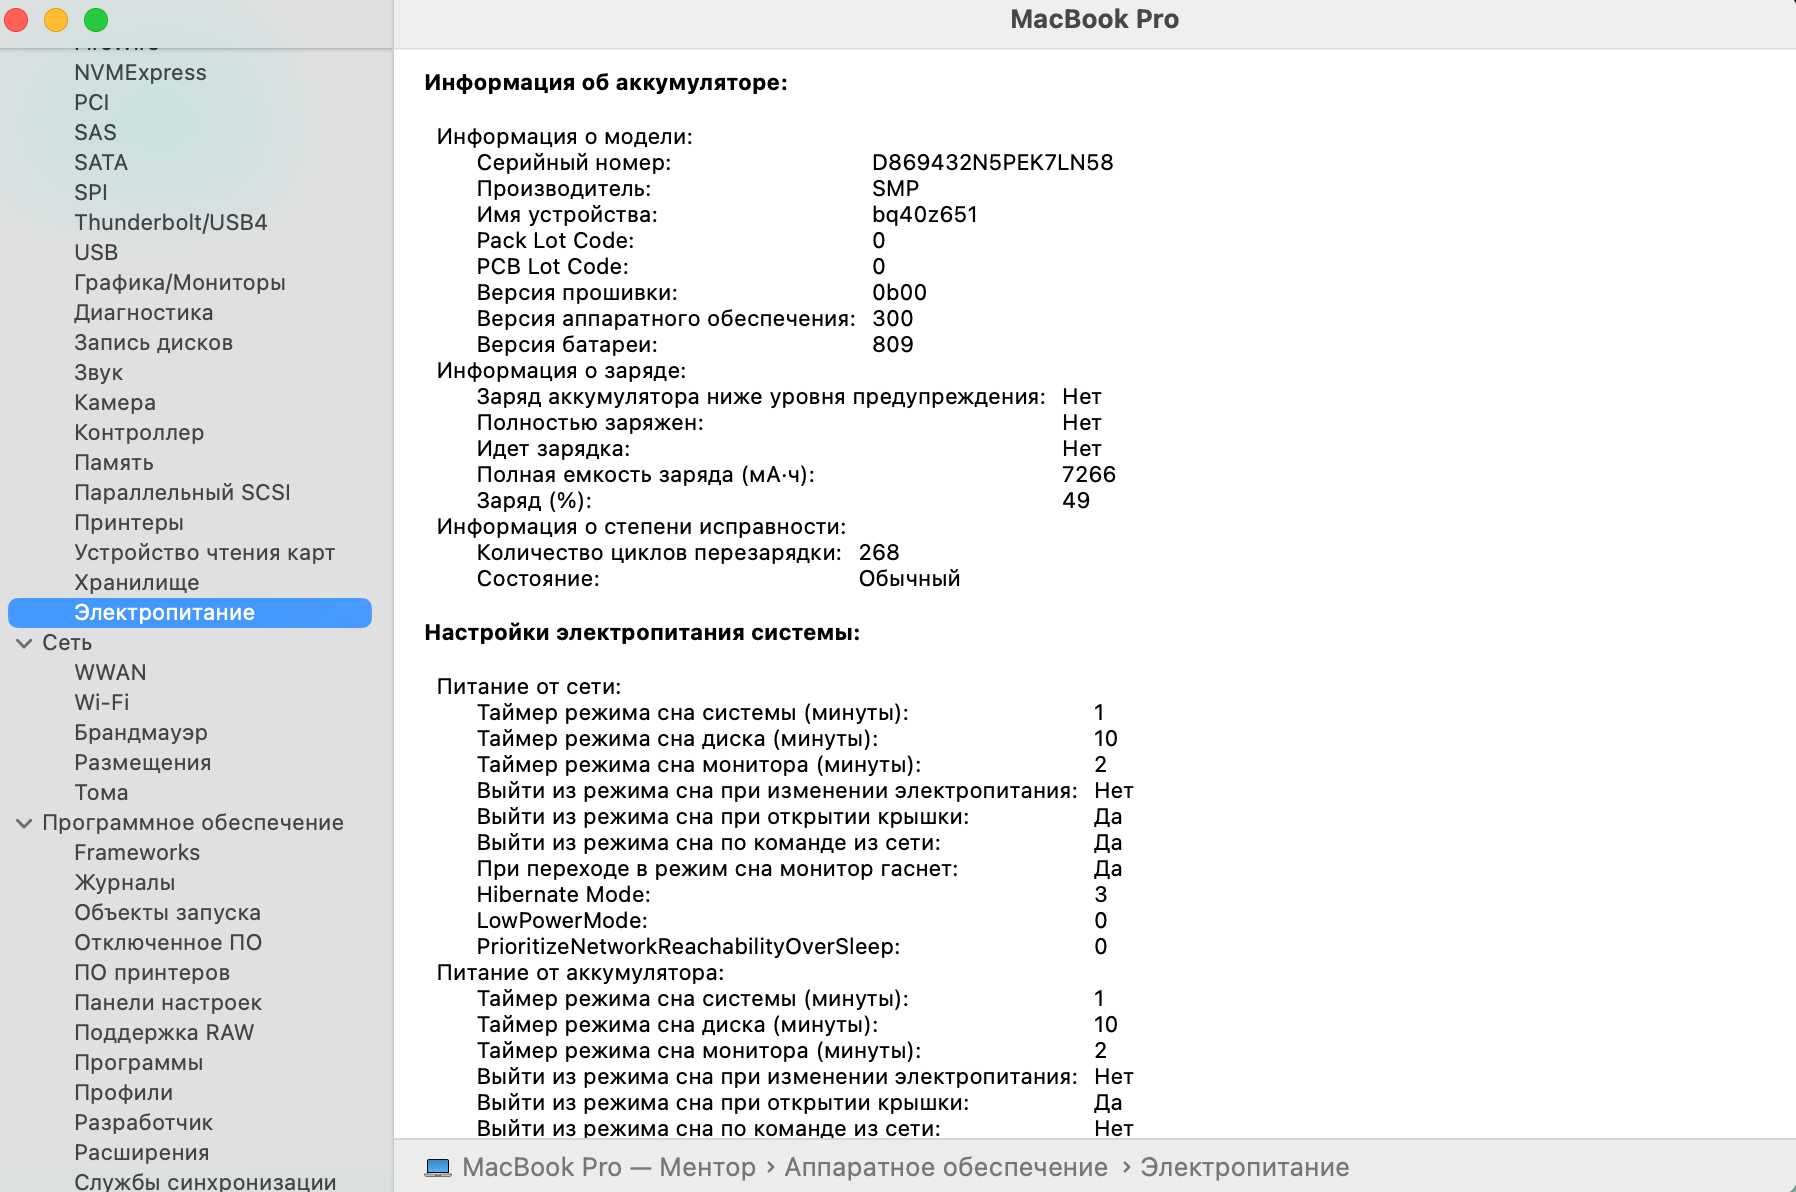Collapse the Программное обеспечение section
1796x1192 pixels.
[x=24, y=823]
